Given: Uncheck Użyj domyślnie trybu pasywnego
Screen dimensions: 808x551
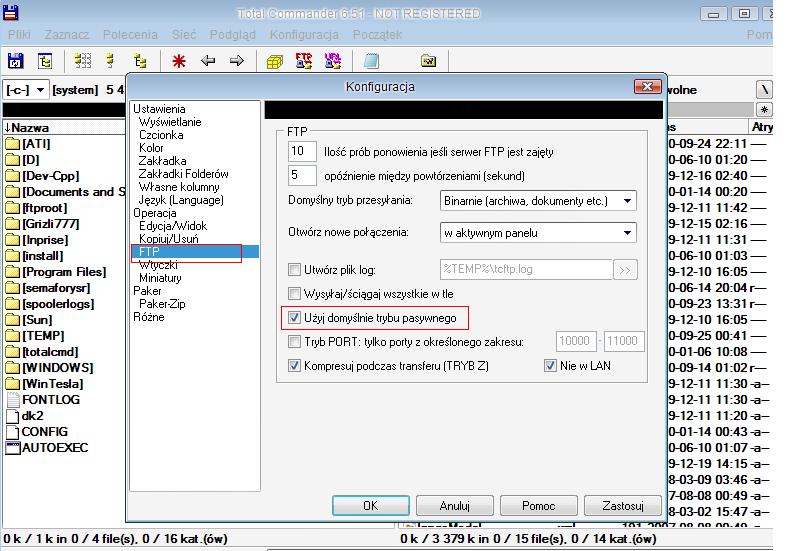Looking at the screenshot, I should pos(294,318).
